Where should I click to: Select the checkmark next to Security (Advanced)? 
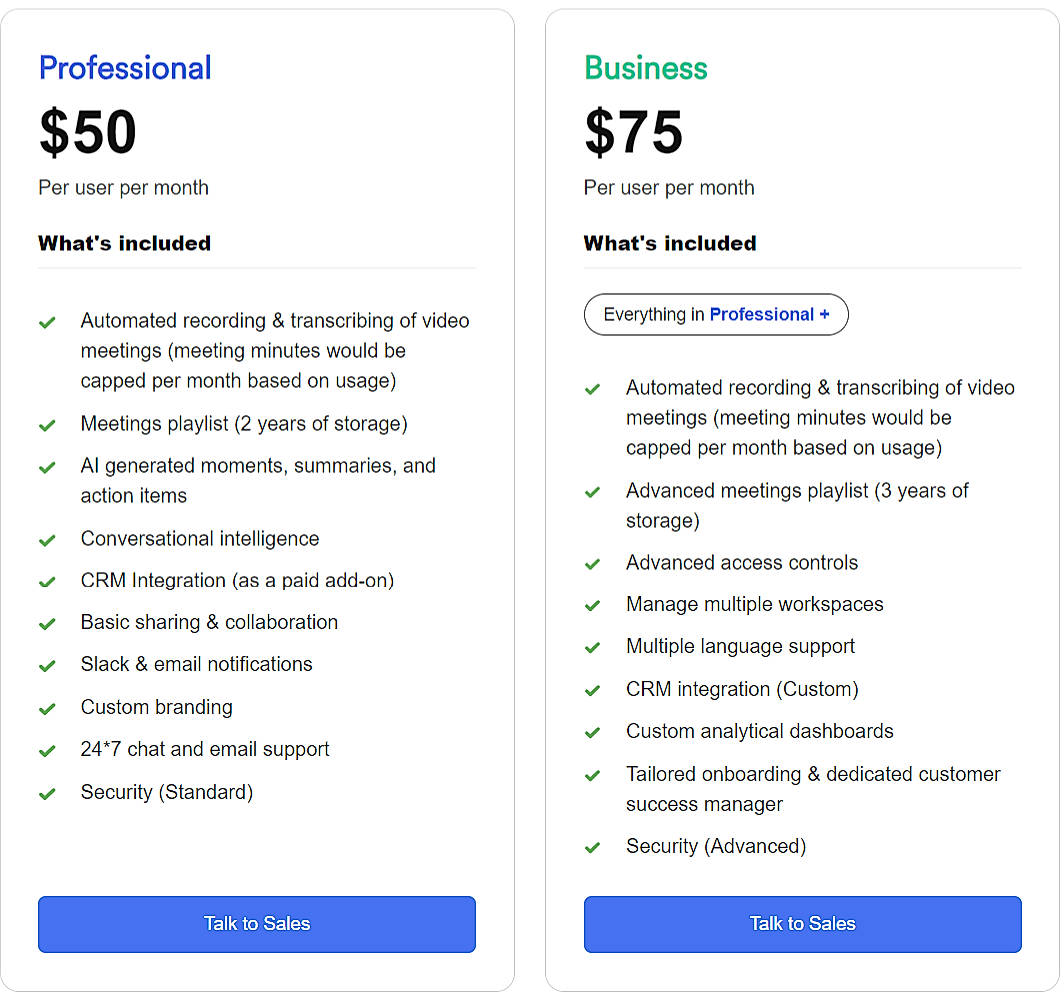click(593, 847)
